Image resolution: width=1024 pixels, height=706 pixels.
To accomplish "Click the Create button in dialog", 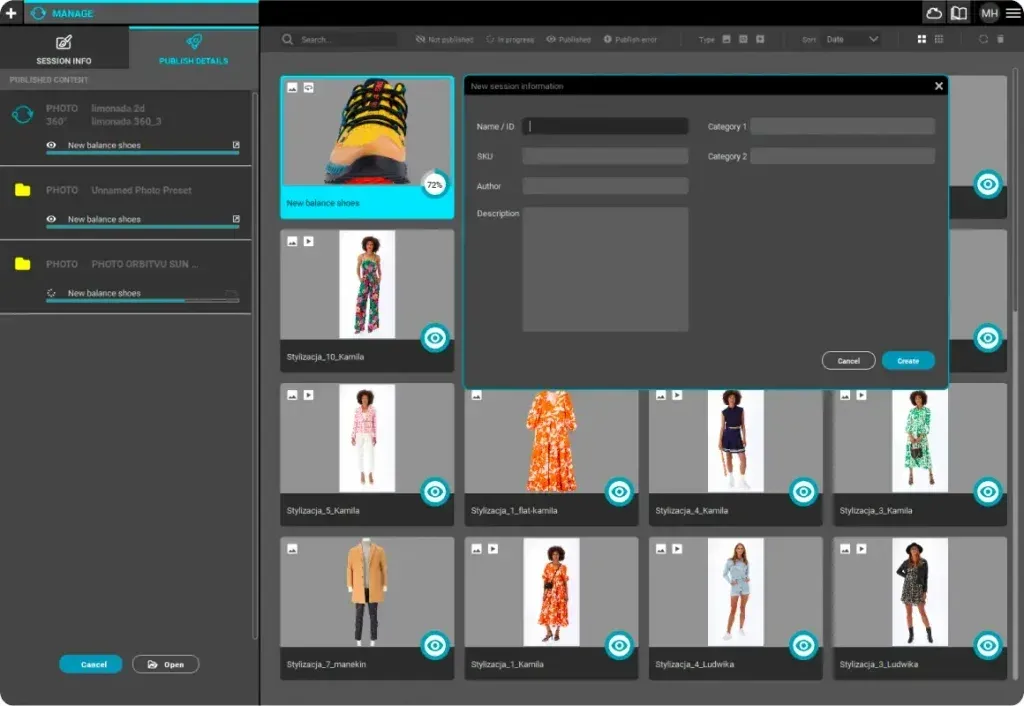I will pyautogui.click(x=908, y=360).
